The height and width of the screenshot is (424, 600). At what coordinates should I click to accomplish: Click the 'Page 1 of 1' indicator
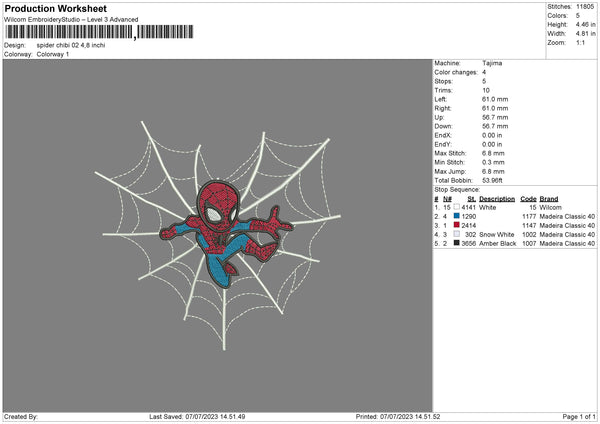[x=579, y=416]
